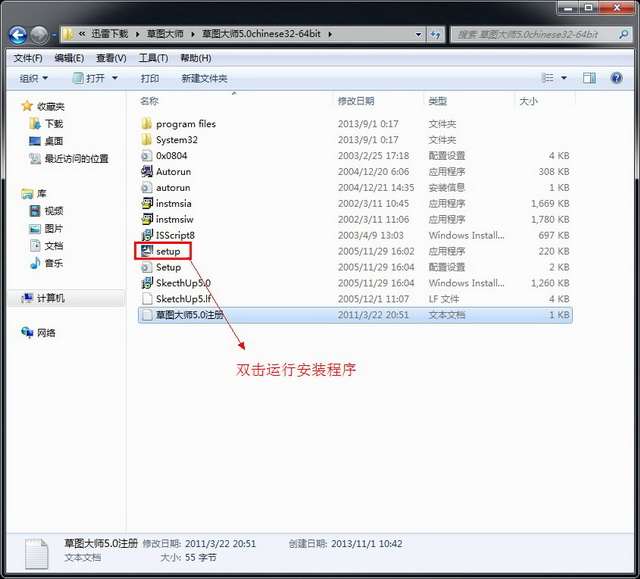Select the Autorun application icon
This screenshot has height=579, width=640.
[x=147, y=172]
